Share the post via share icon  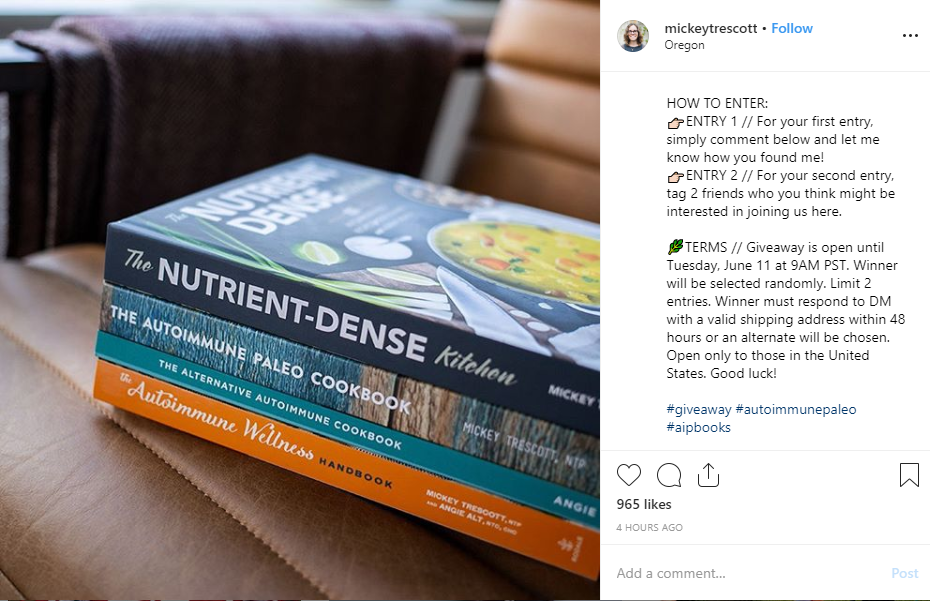[x=708, y=475]
